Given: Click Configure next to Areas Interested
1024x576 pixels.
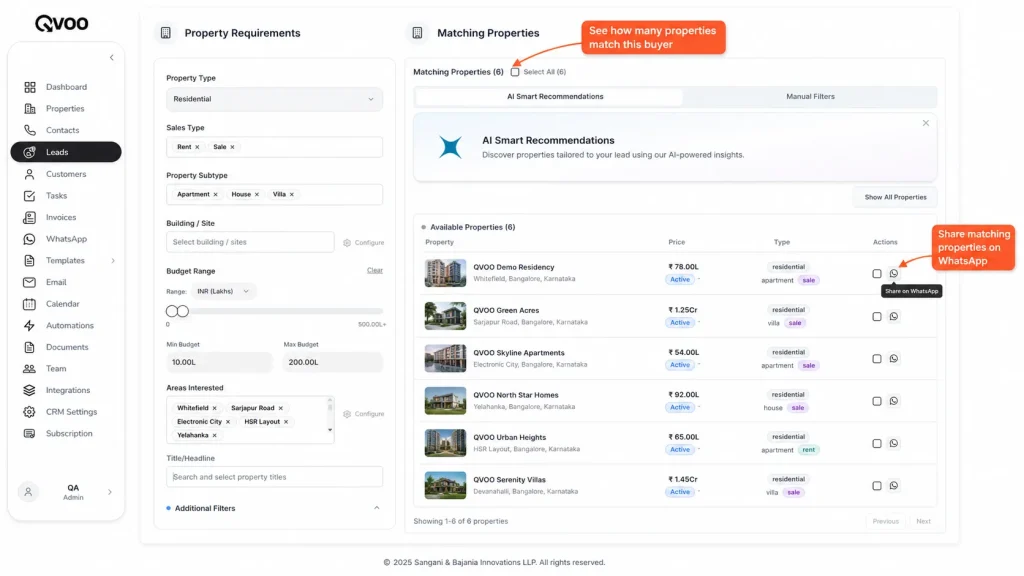Looking at the screenshot, I should pyautogui.click(x=364, y=414).
